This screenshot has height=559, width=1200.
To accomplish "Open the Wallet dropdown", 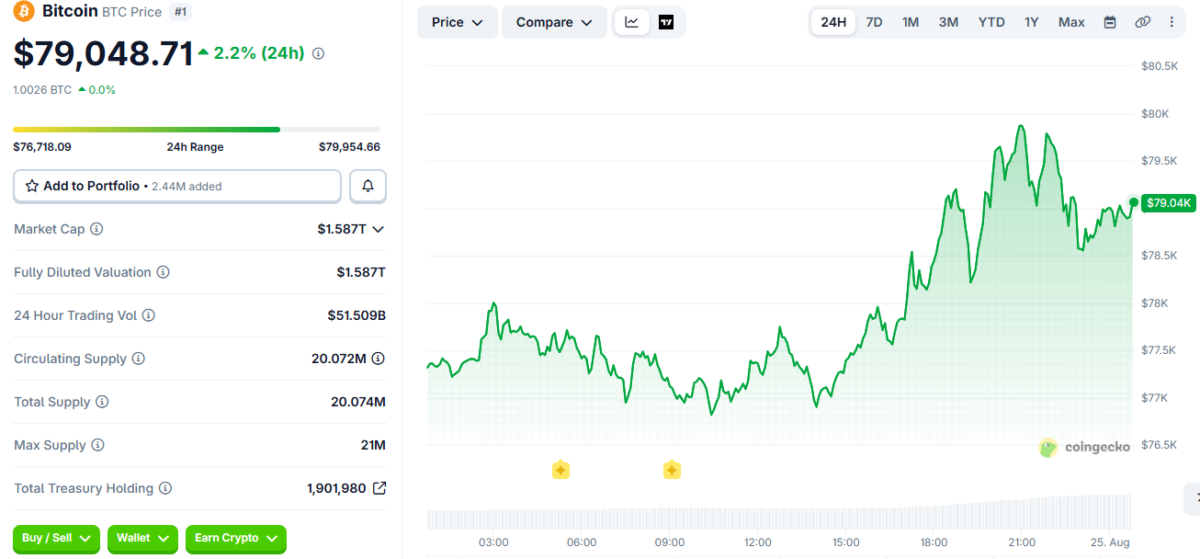I will 142,538.
